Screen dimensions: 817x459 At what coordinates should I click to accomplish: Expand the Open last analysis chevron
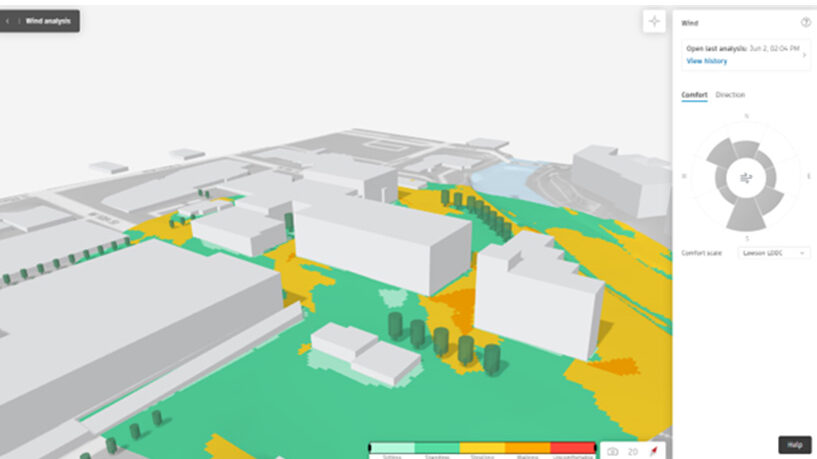pyautogui.click(x=804, y=54)
